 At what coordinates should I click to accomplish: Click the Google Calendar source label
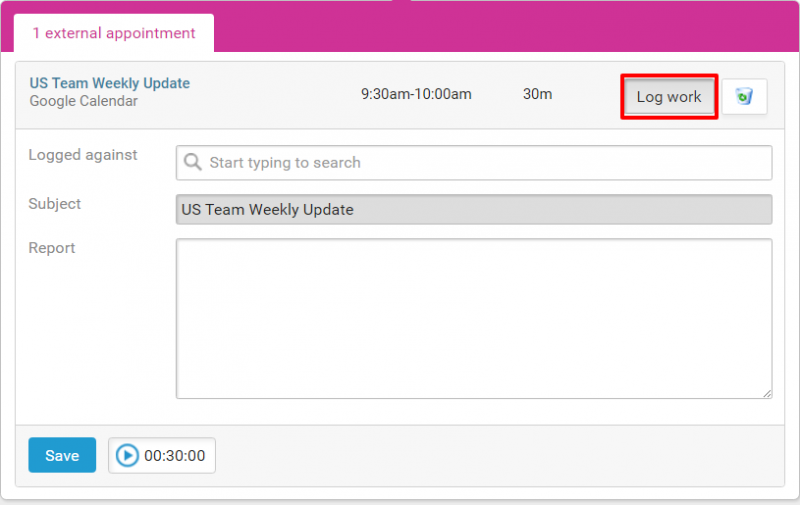(84, 101)
